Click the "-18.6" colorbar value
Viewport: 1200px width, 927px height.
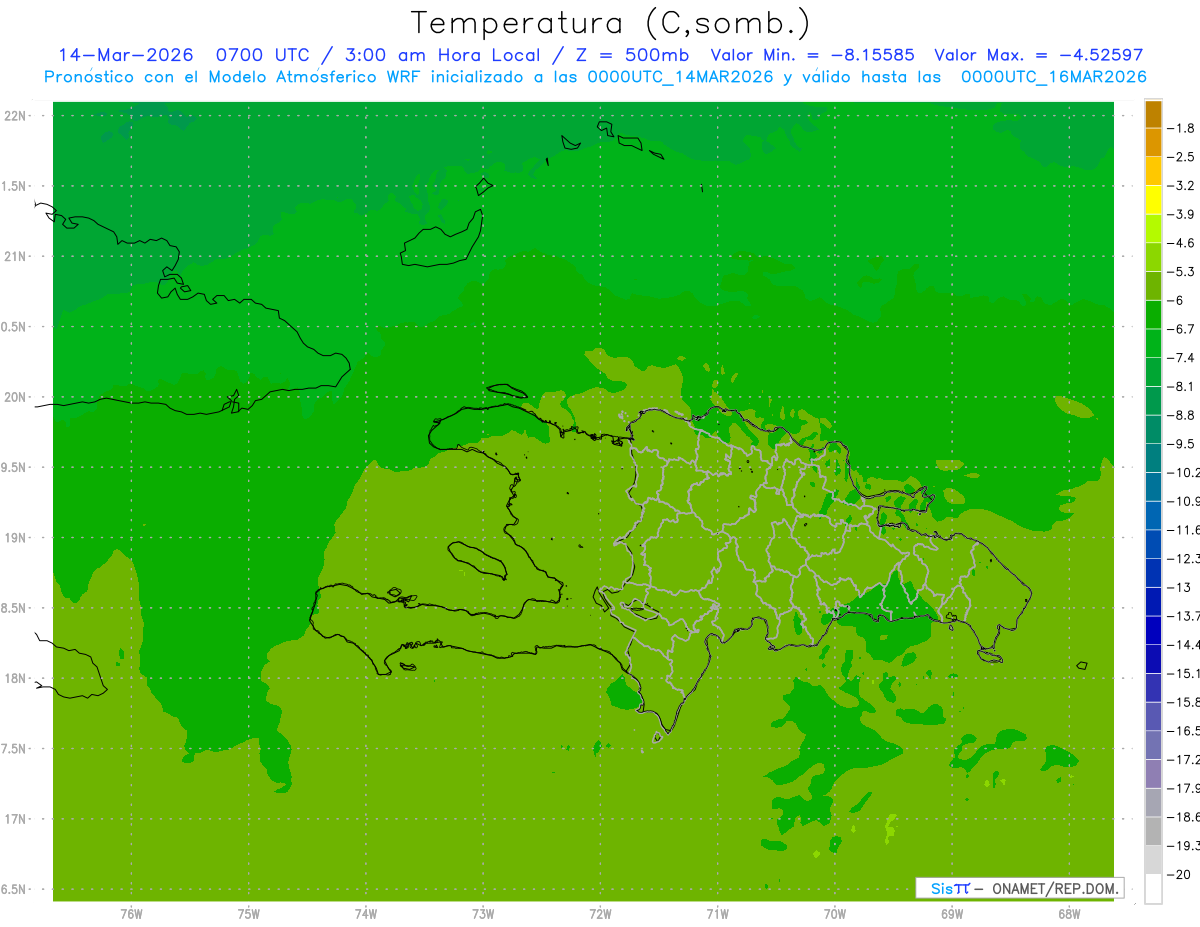coord(1184,817)
